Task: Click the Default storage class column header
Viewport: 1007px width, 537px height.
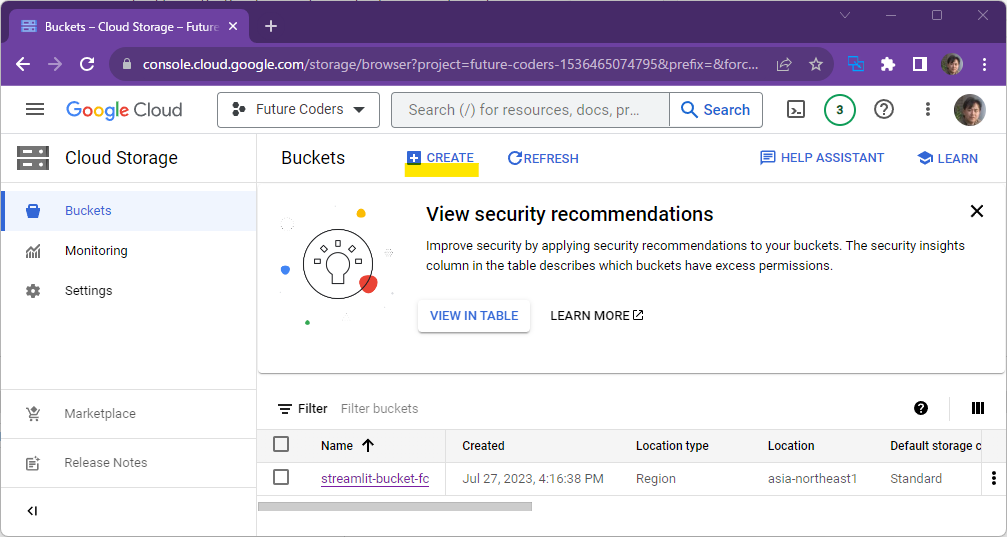Action: [935, 446]
